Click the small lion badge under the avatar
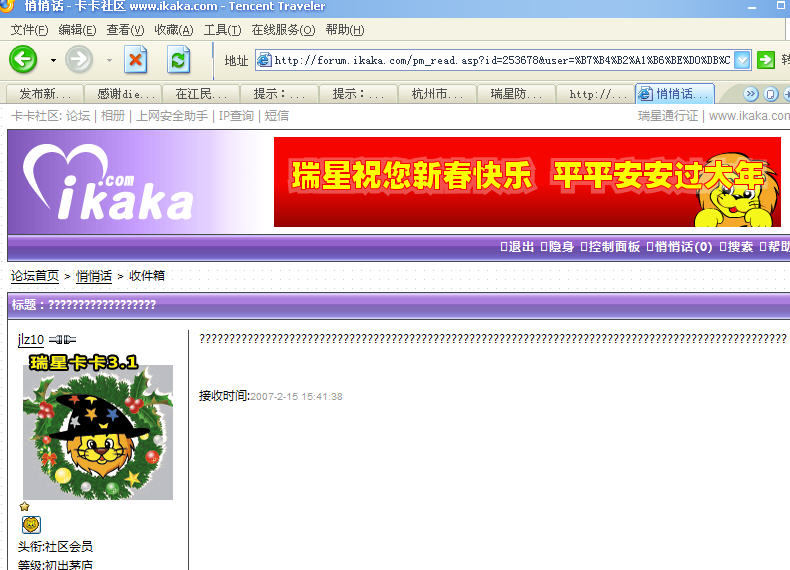The height and width of the screenshot is (570, 790). tap(31, 525)
